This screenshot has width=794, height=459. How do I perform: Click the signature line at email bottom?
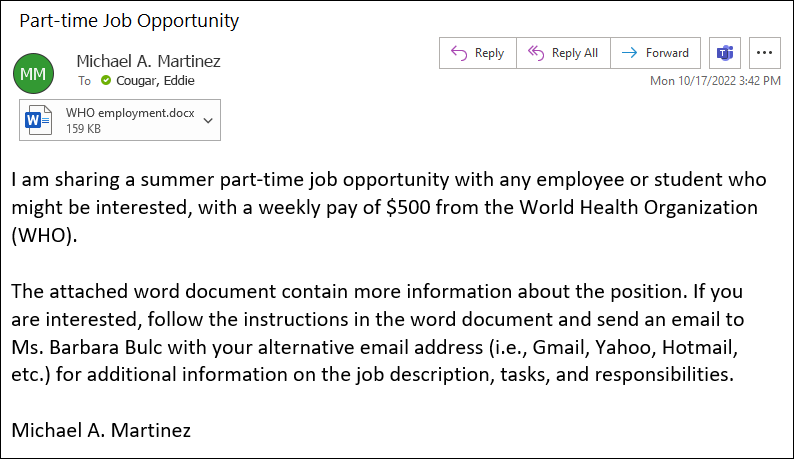[101, 431]
